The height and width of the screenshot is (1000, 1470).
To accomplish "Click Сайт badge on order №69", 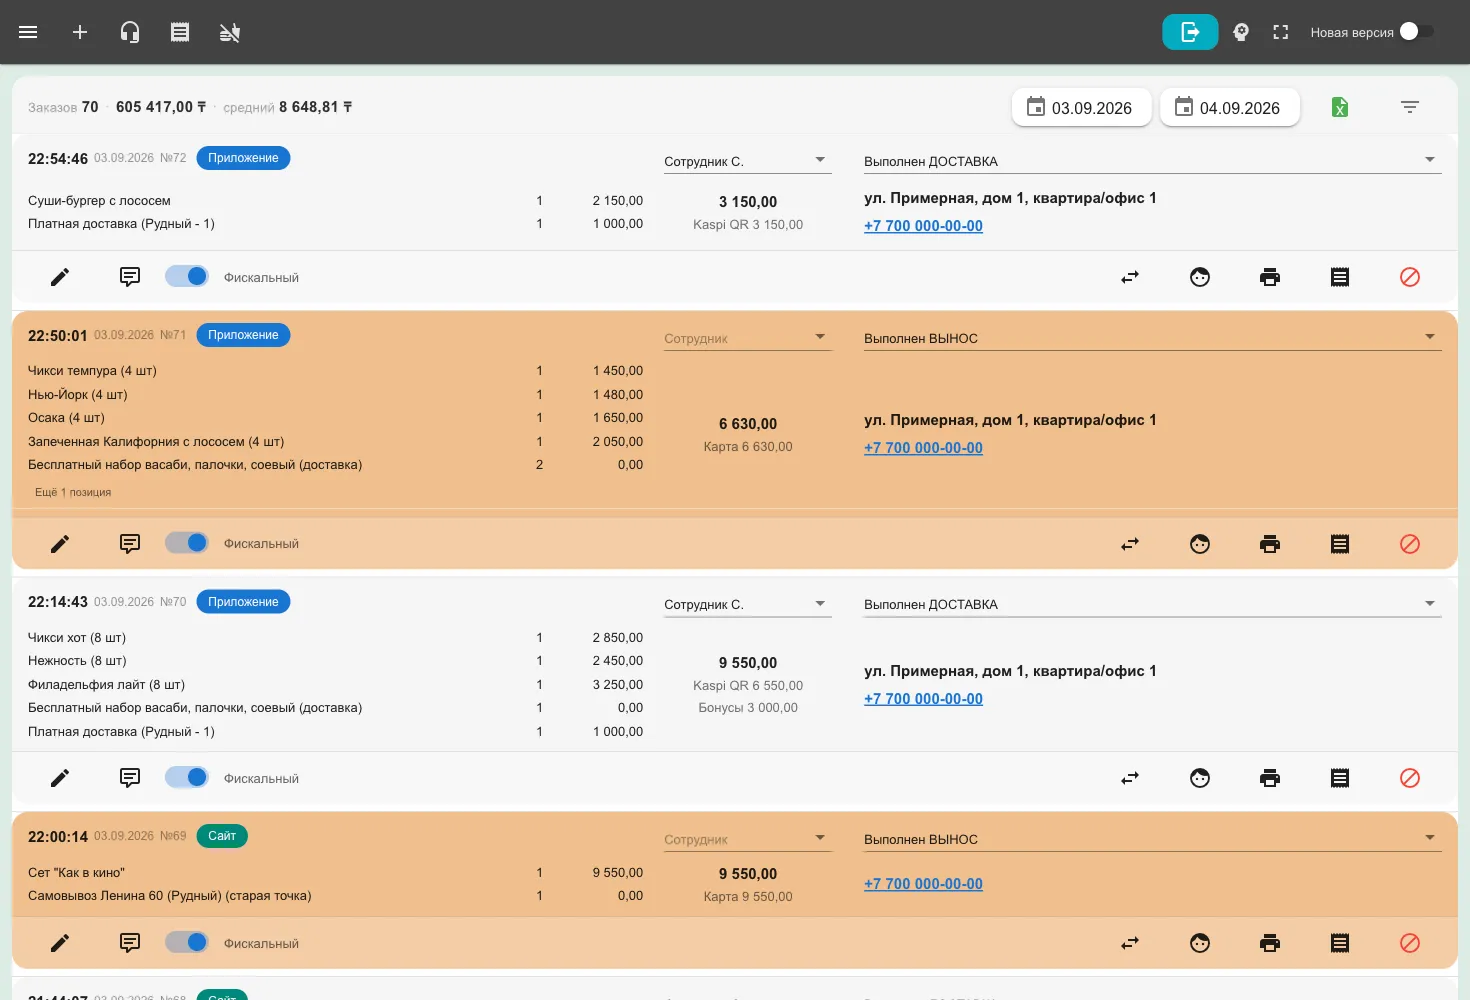I will point(222,836).
